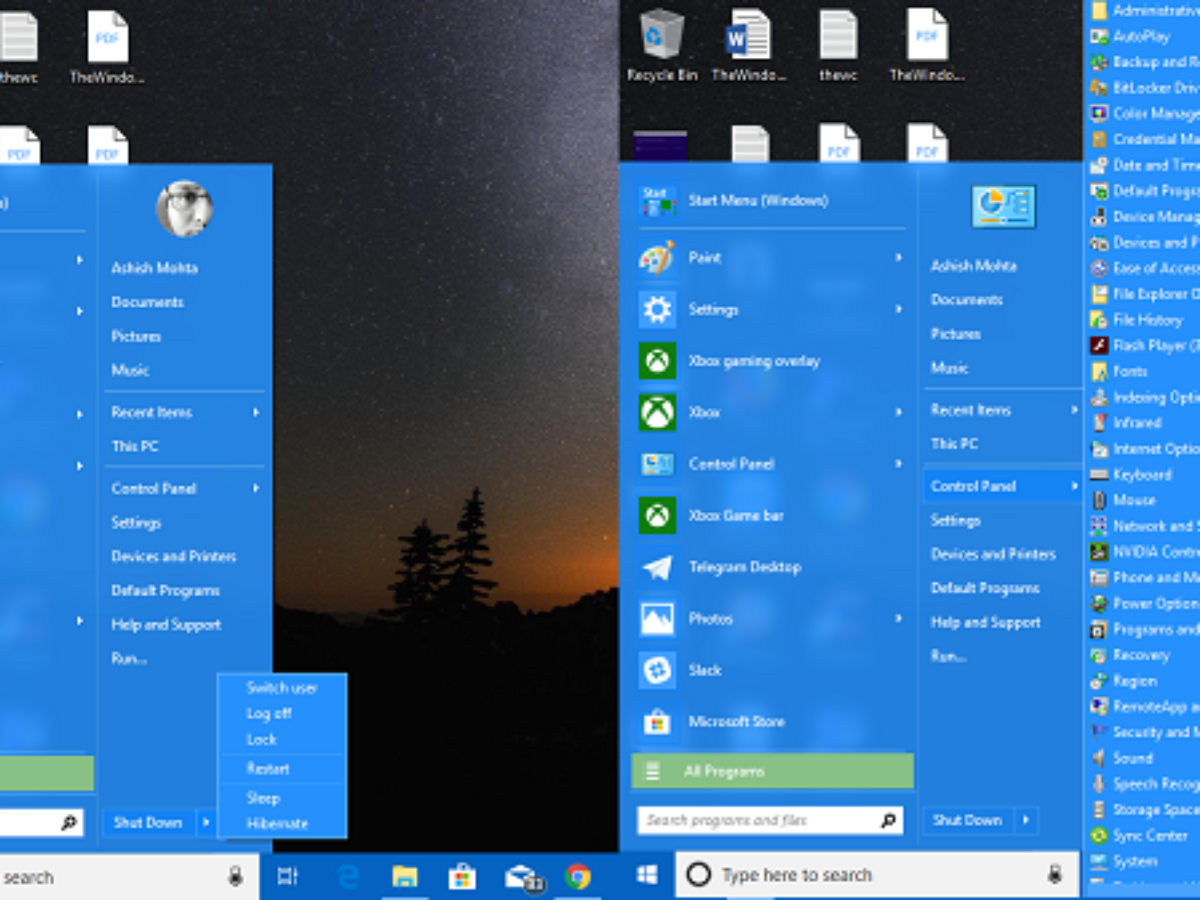
Task: Launch Paint from the programs list
Action: click(770, 258)
